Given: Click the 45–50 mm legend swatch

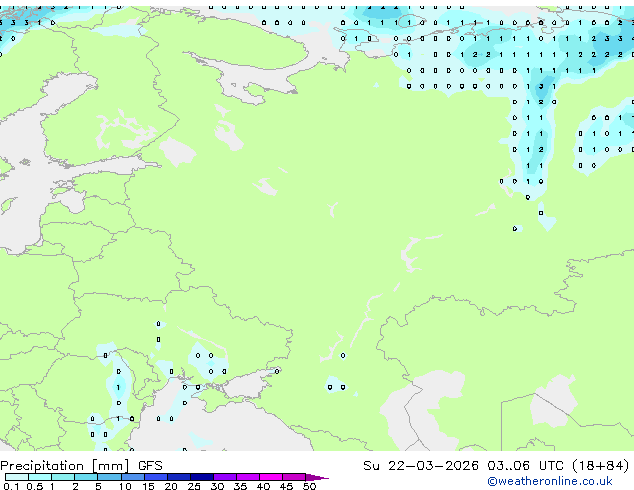Looking at the screenshot, I should (294, 477).
